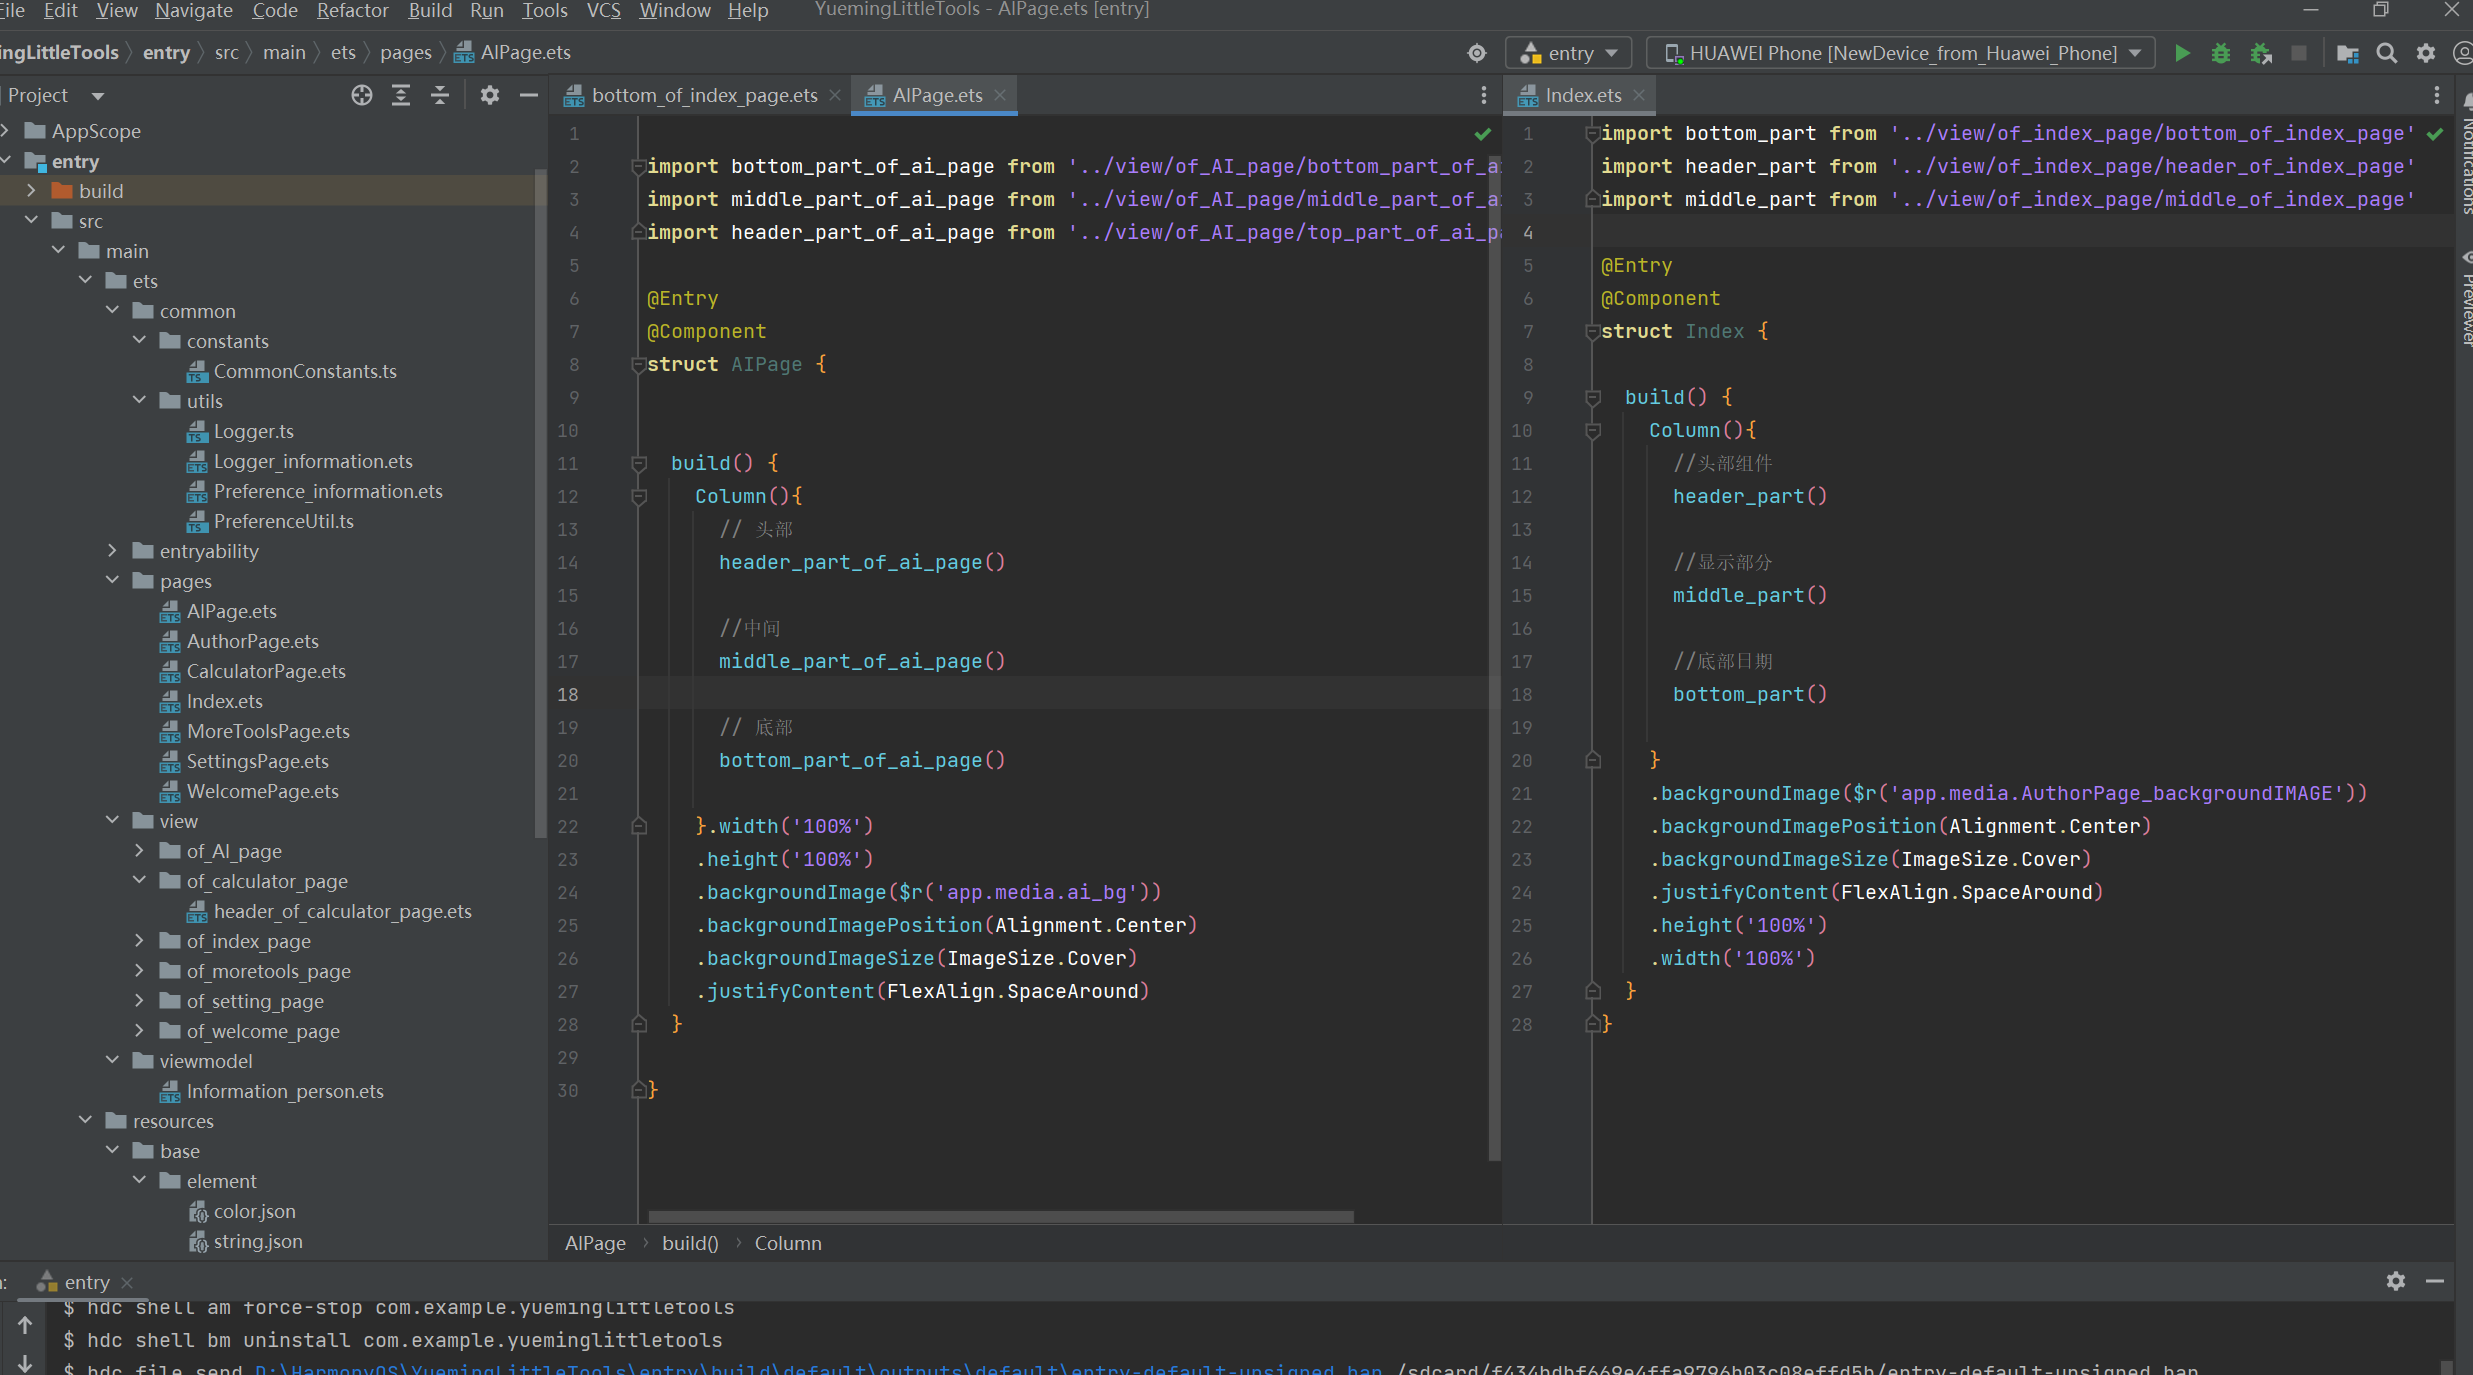This screenshot has height=1375, width=2473.
Task: Open the Project view selector dropdown
Action: pyautogui.click(x=56, y=95)
